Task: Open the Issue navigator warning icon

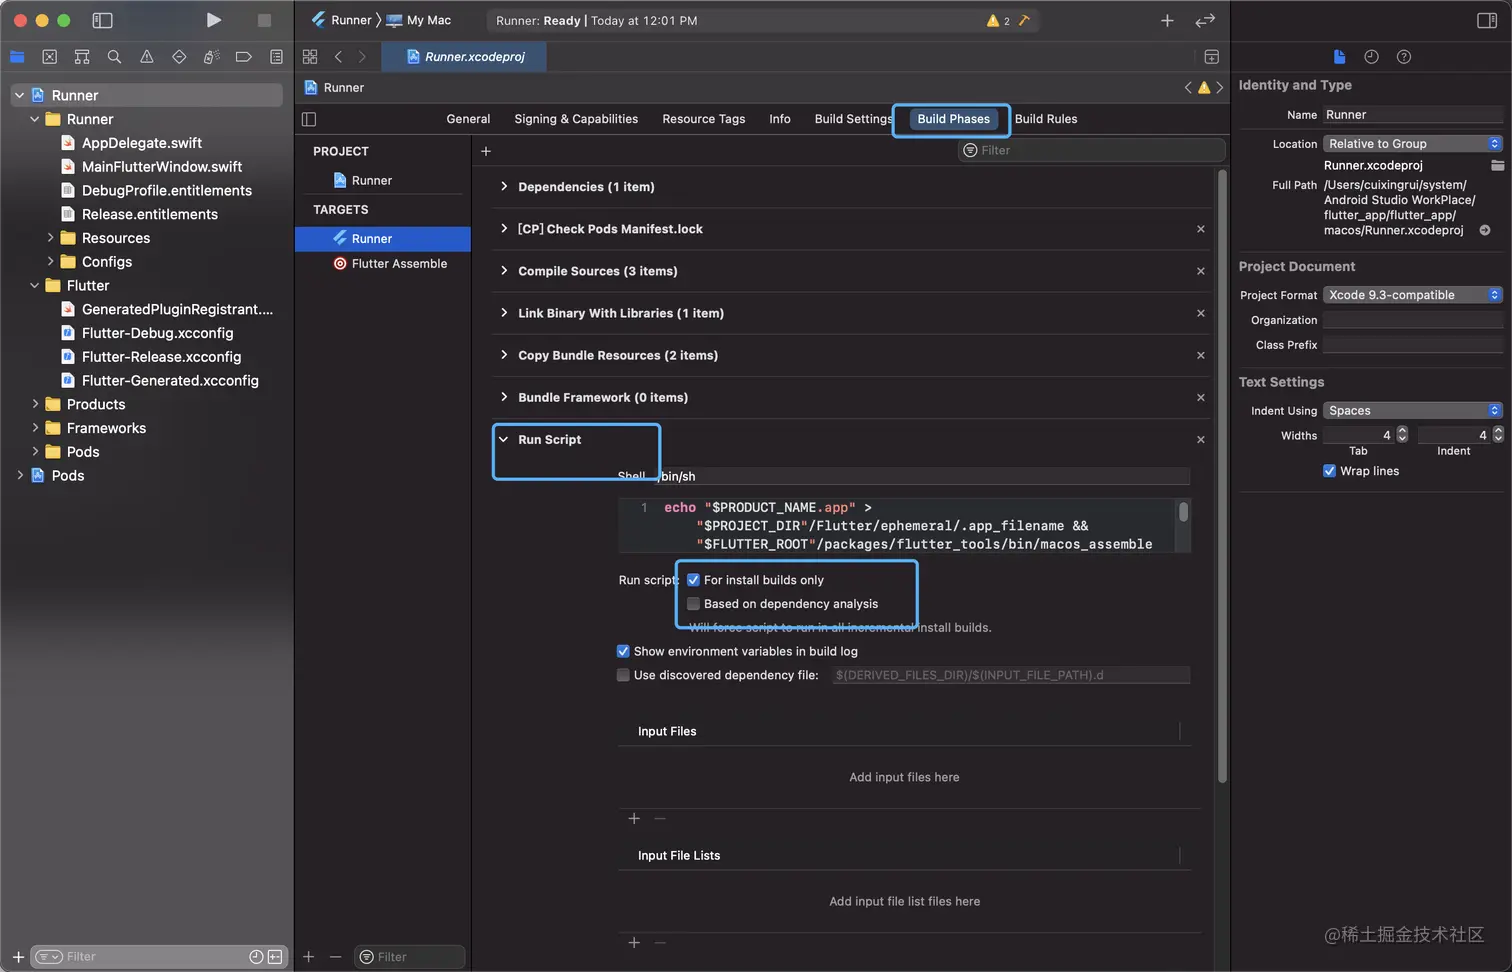Action: (x=147, y=57)
